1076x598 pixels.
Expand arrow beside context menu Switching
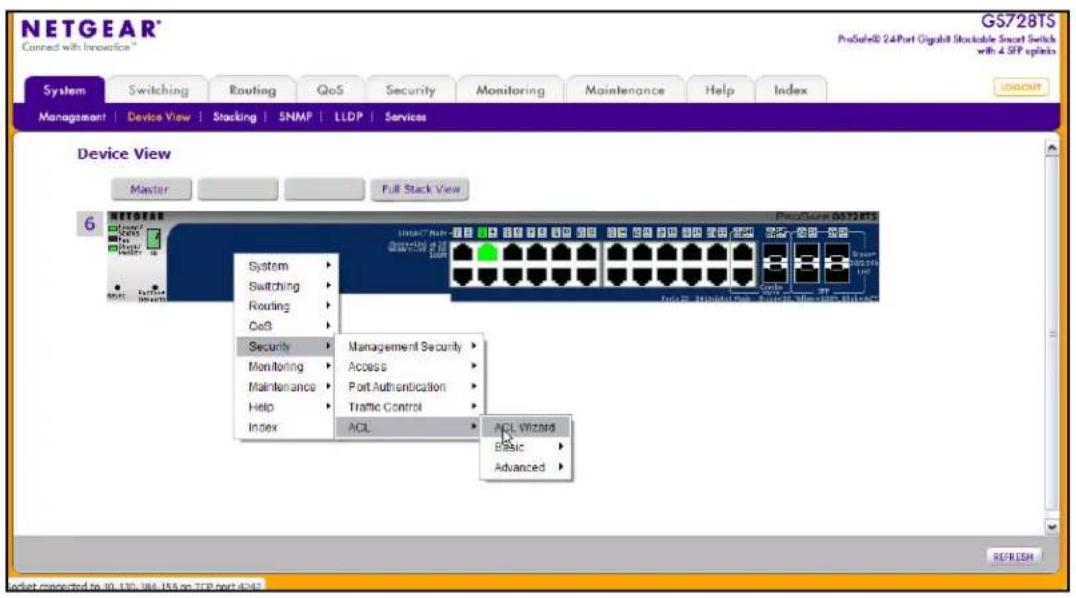pos(328,285)
